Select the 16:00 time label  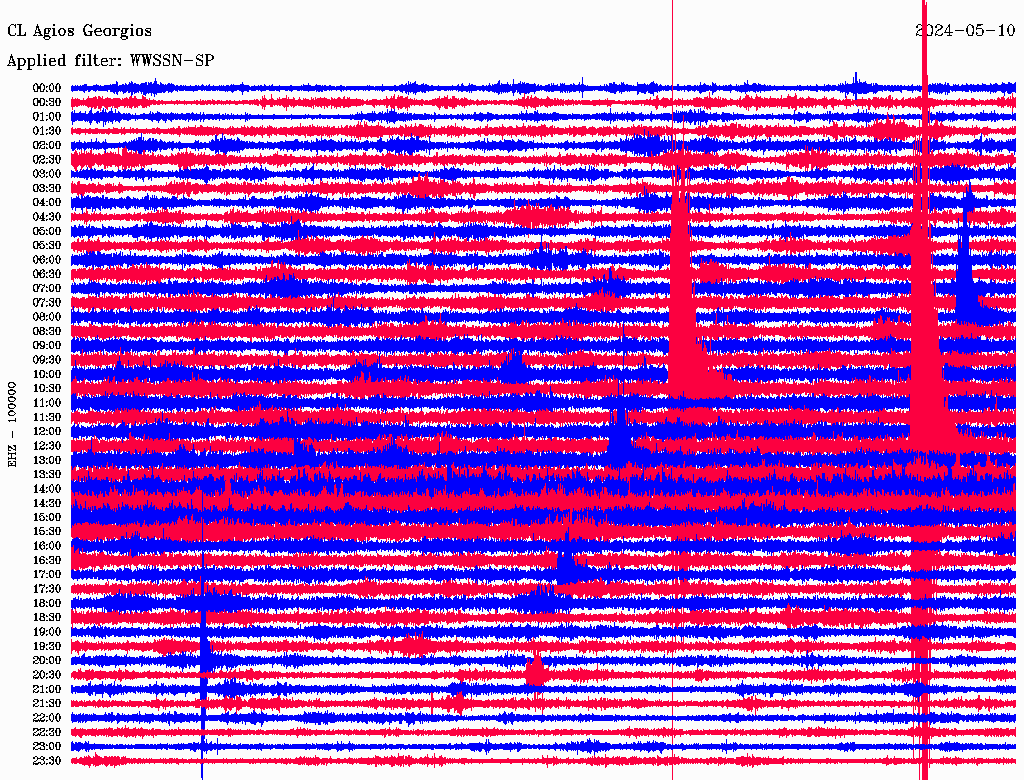(47, 546)
